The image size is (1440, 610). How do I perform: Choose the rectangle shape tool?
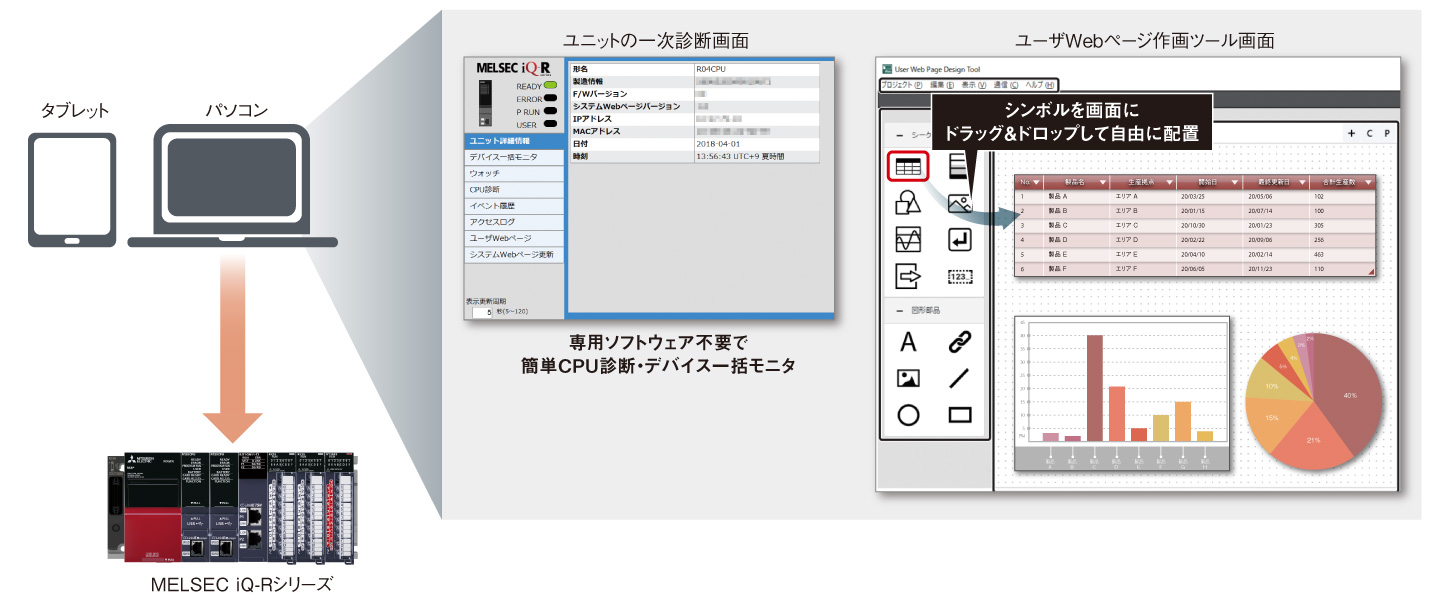tap(960, 415)
